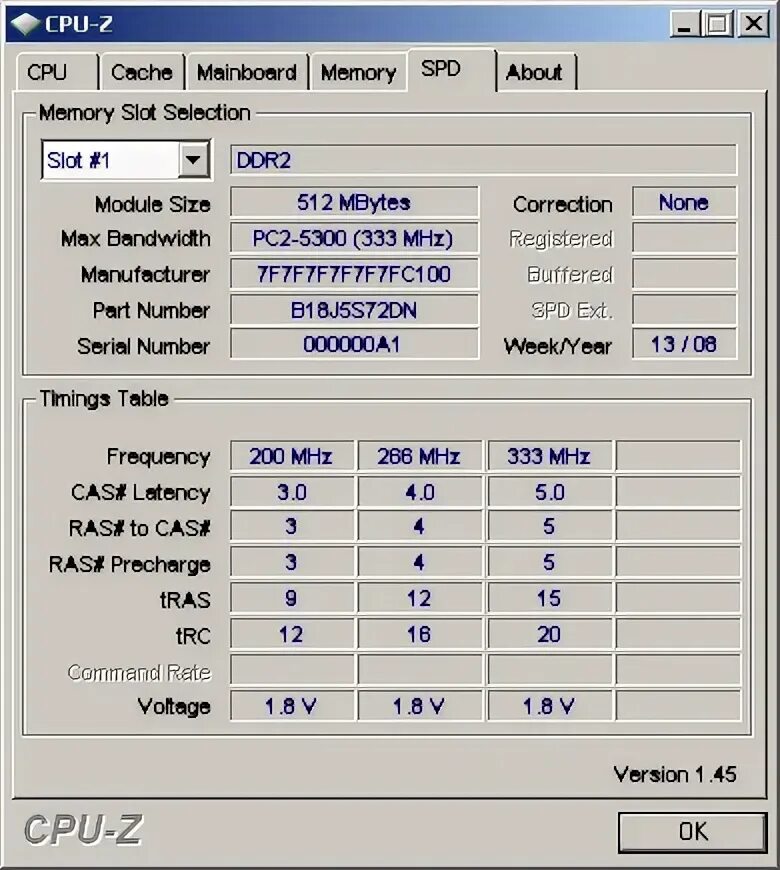Open the Cache tab
This screenshot has width=780, height=870.
click(x=142, y=72)
